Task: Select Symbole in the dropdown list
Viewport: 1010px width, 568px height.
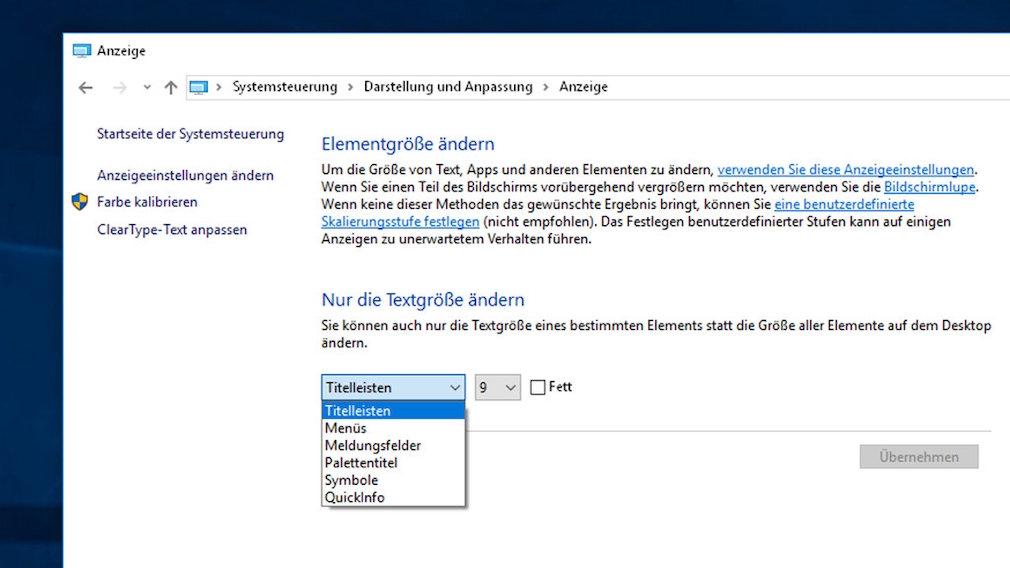Action: point(351,480)
